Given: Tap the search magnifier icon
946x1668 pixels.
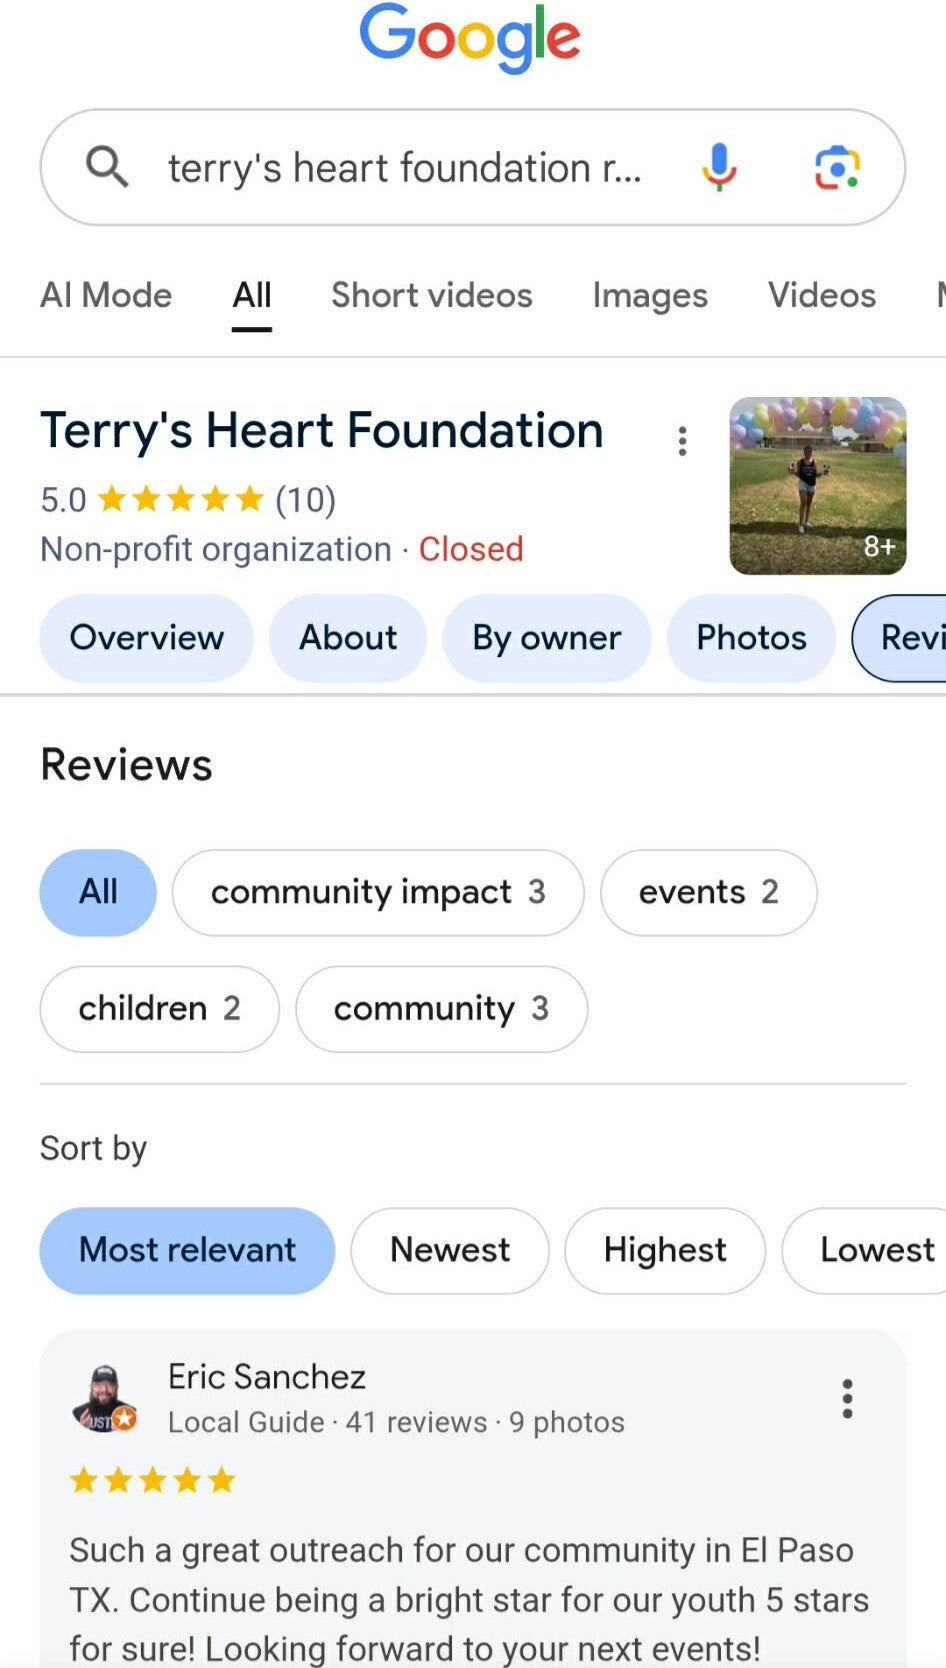Looking at the screenshot, I should click(x=107, y=167).
